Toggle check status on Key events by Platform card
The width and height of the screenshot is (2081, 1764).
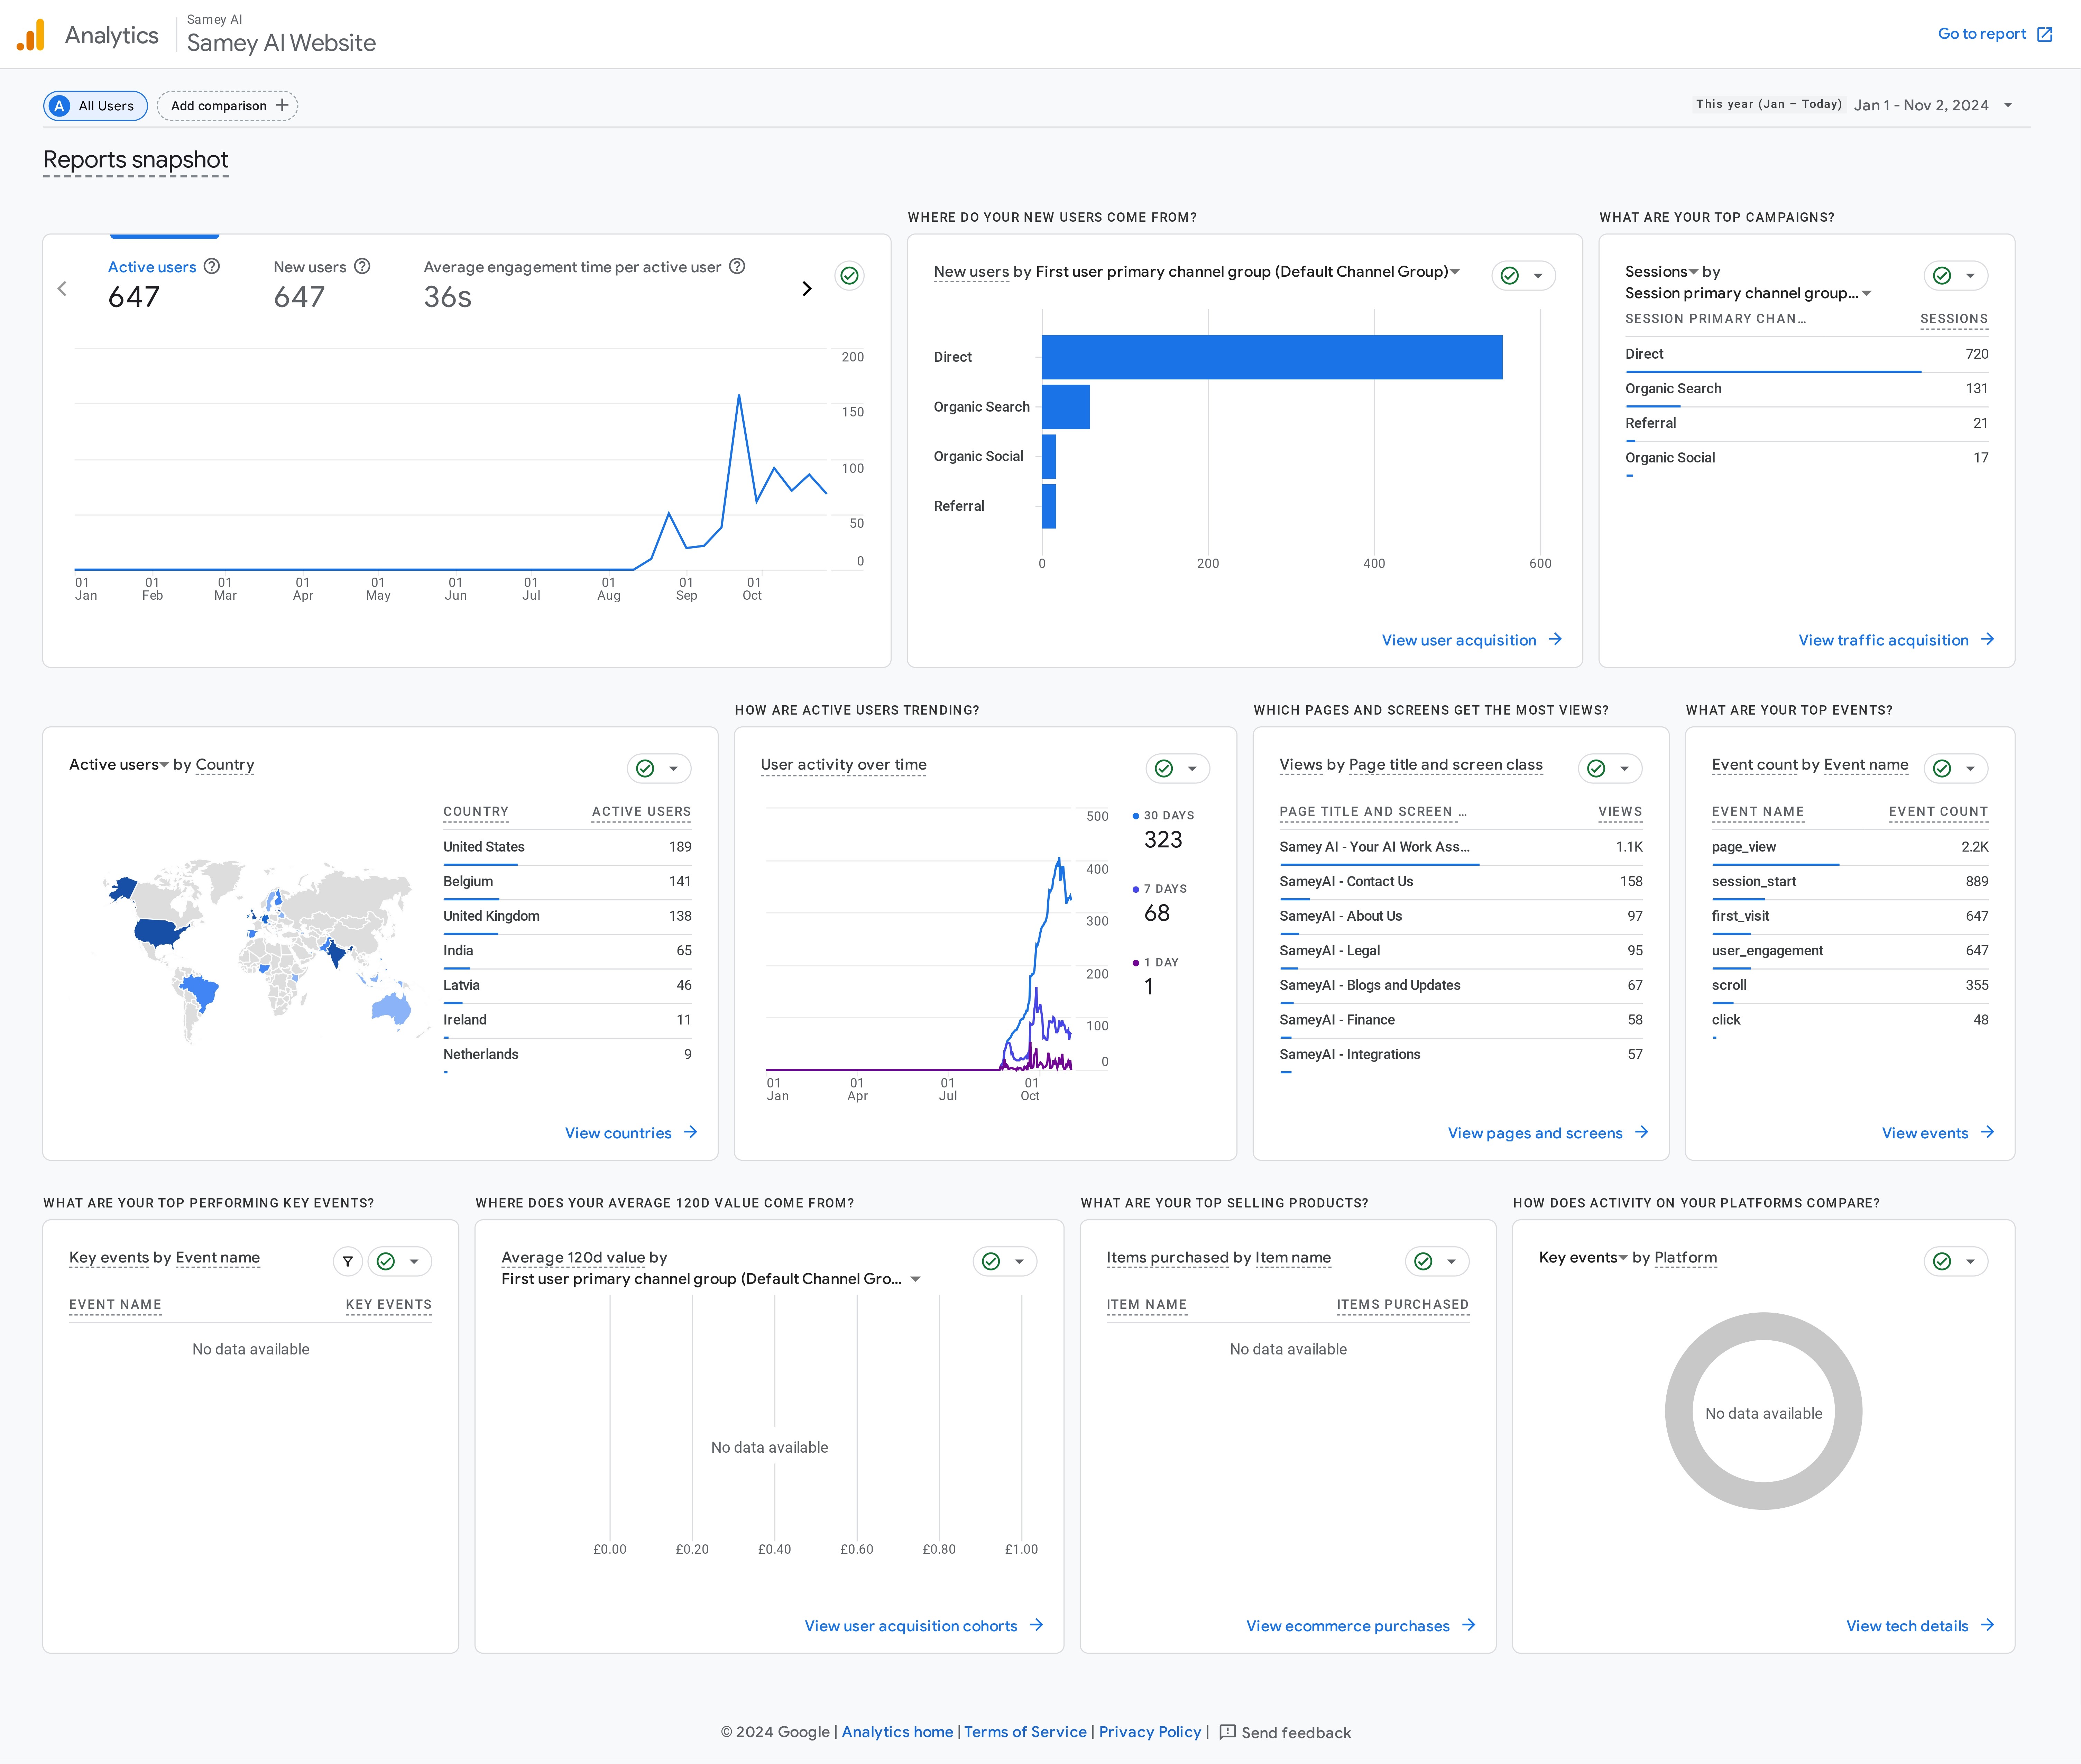click(x=1942, y=1261)
